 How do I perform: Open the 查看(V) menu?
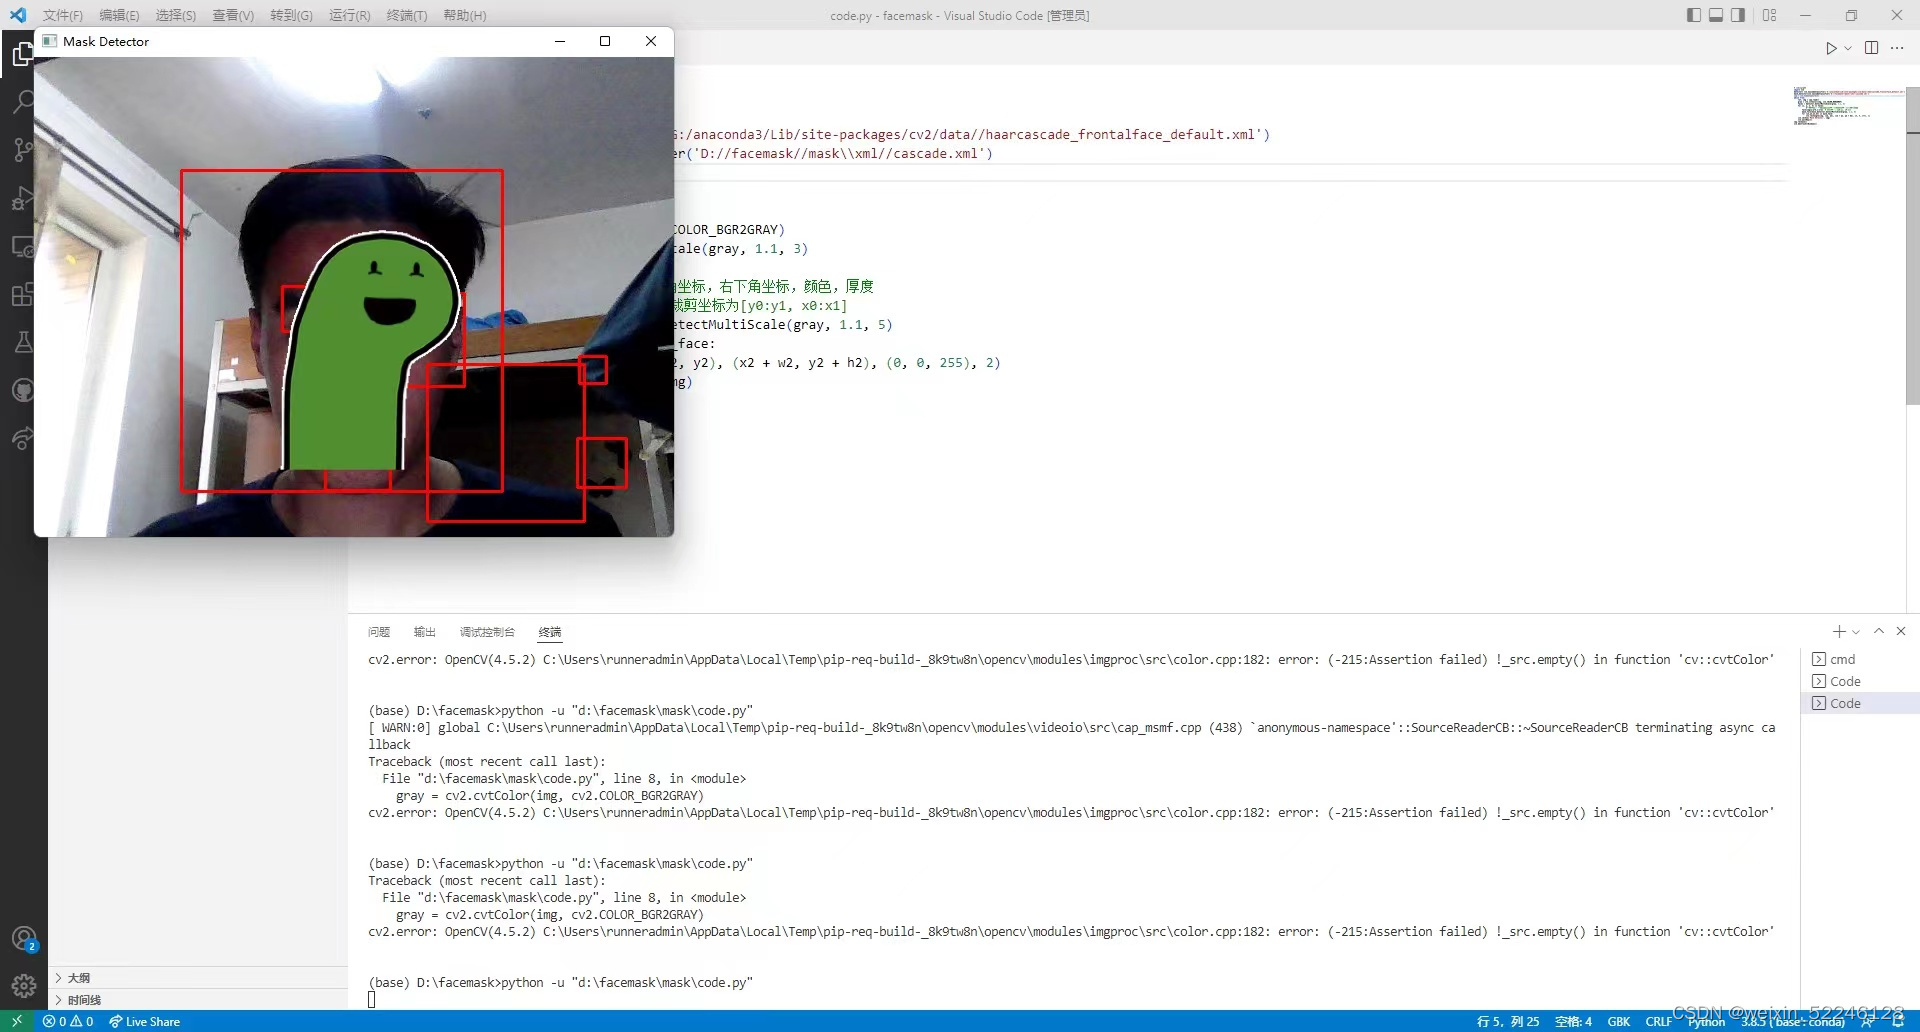click(233, 15)
